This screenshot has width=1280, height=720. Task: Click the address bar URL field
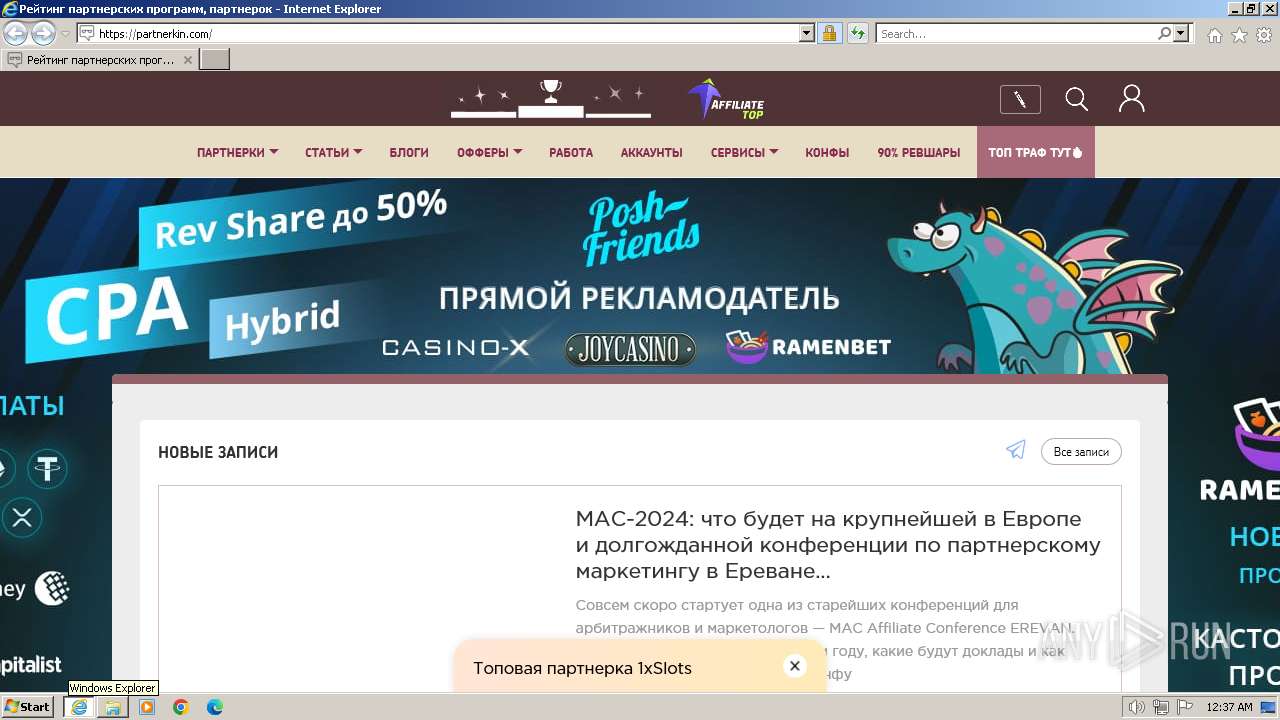coord(448,33)
